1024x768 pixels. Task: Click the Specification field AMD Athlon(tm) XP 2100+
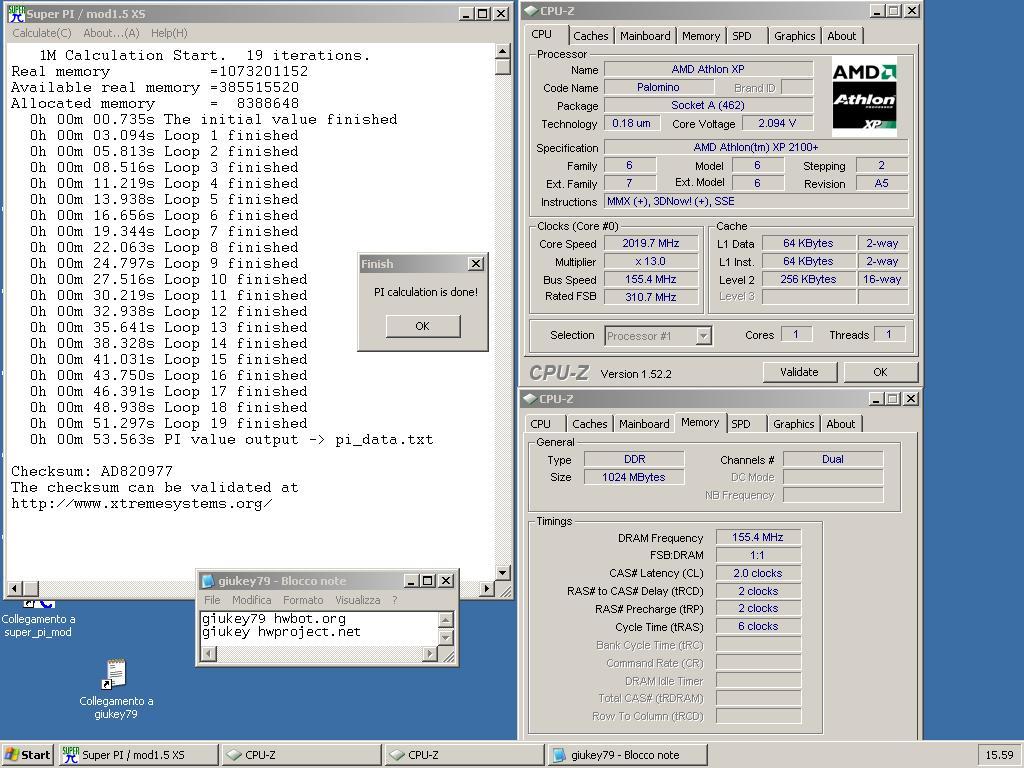[x=756, y=147]
